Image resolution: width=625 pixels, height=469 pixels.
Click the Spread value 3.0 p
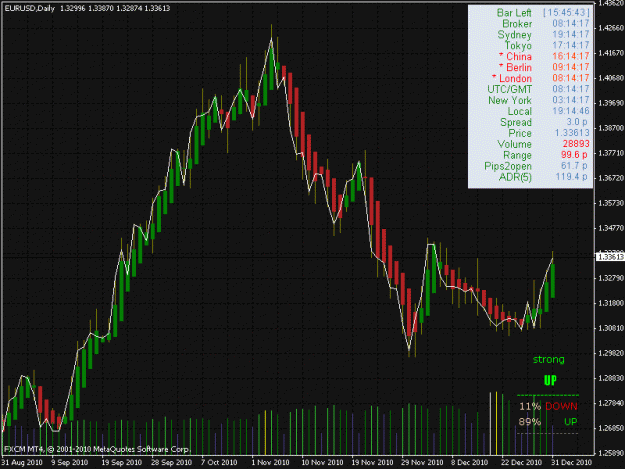tap(577, 122)
